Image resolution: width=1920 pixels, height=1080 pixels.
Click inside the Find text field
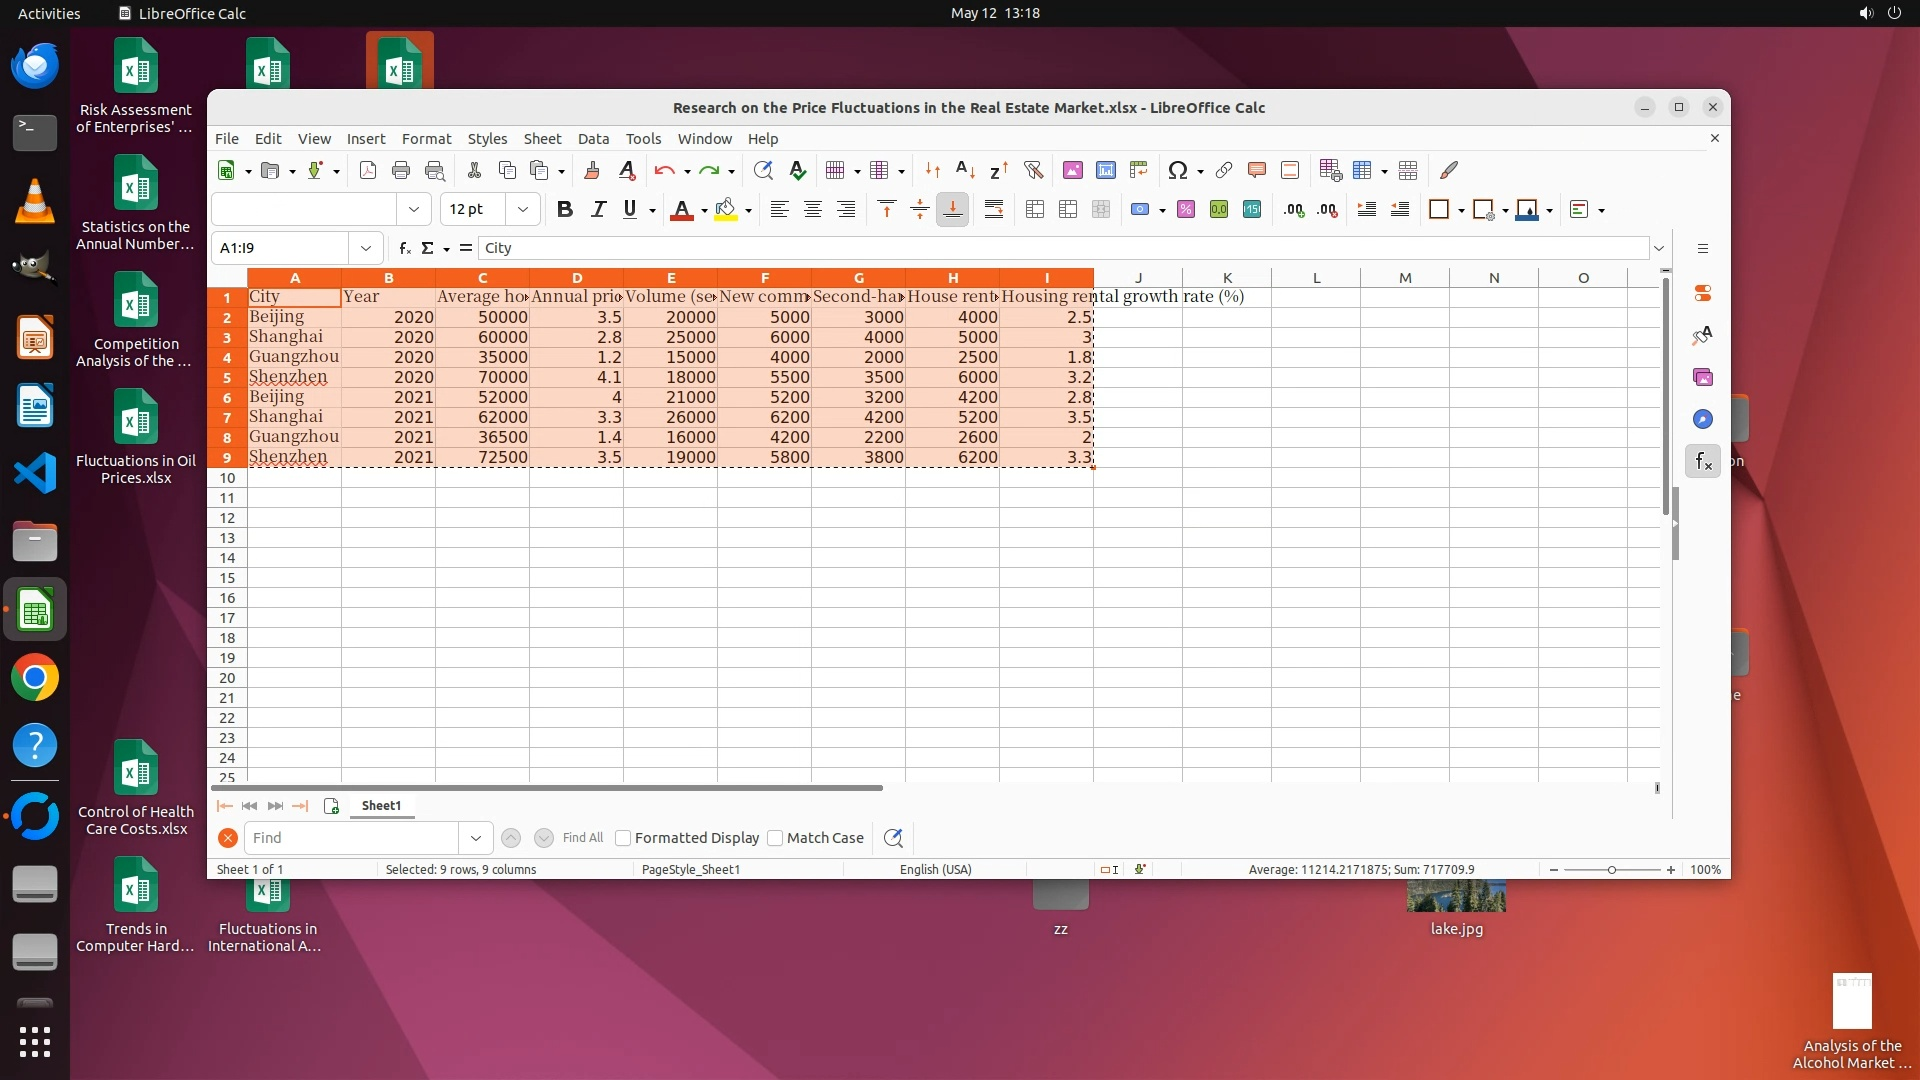click(x=352, y=838)
